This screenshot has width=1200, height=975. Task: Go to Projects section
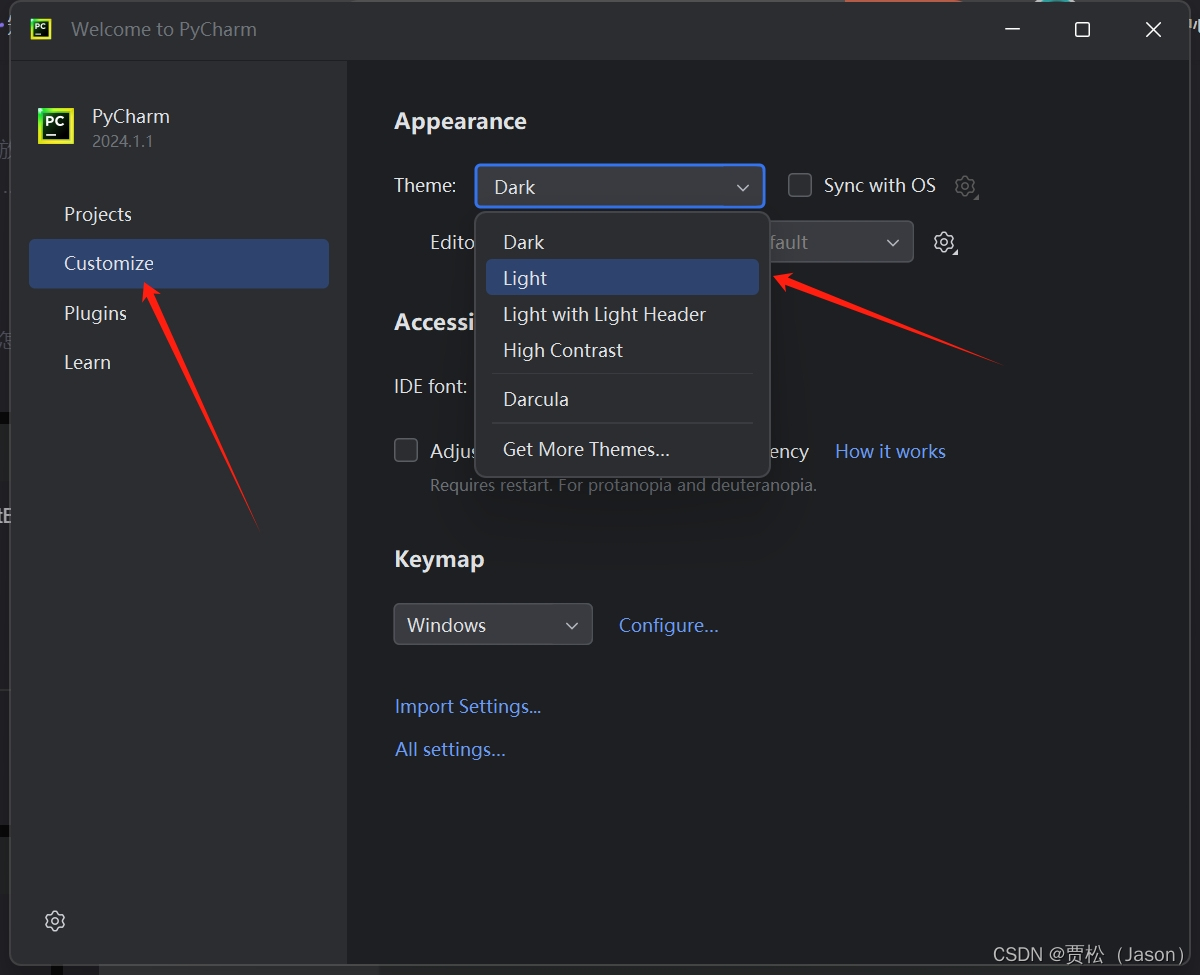[179, 214]
